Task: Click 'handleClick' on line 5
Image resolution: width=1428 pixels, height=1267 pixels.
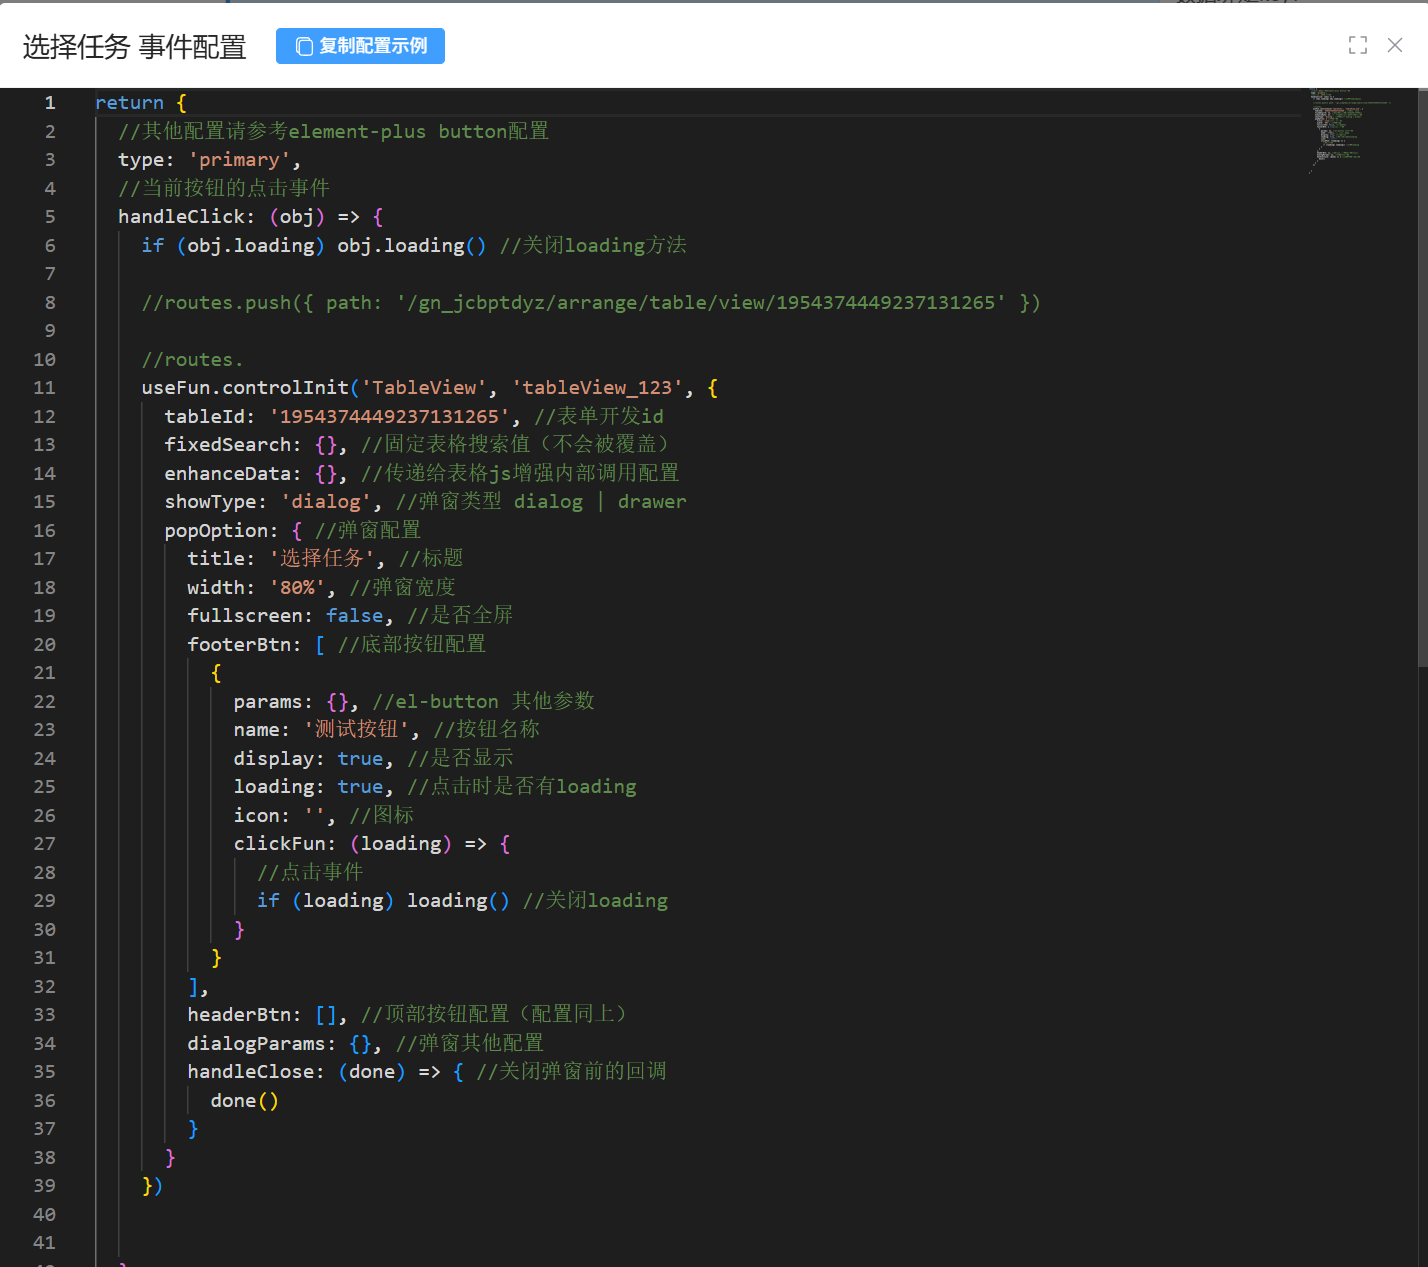Action: [181, 217]
